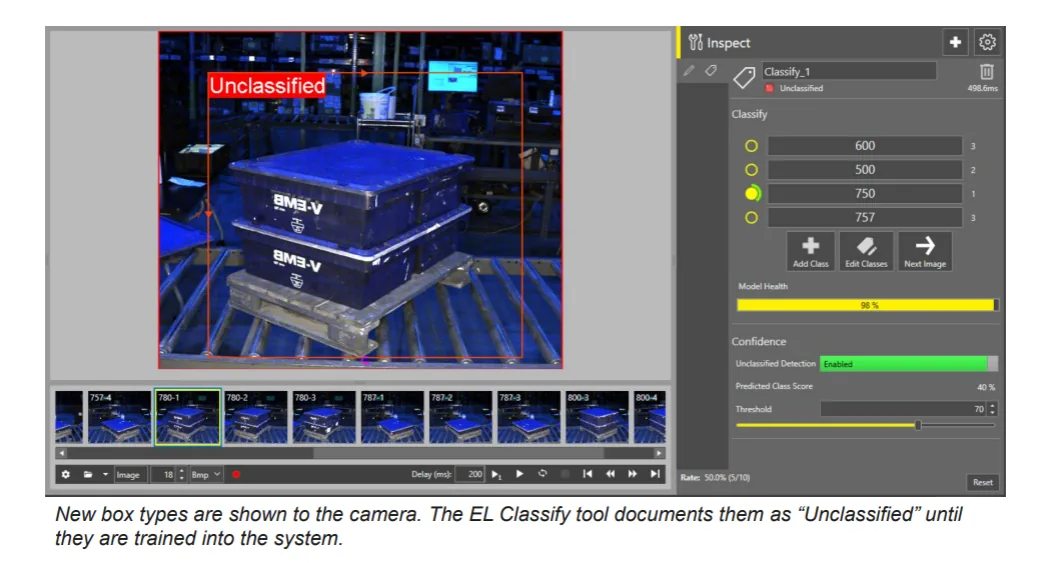This screenshot has width=1042, height=563.
Task: Click the Next Image button
Action: (924, 251)
